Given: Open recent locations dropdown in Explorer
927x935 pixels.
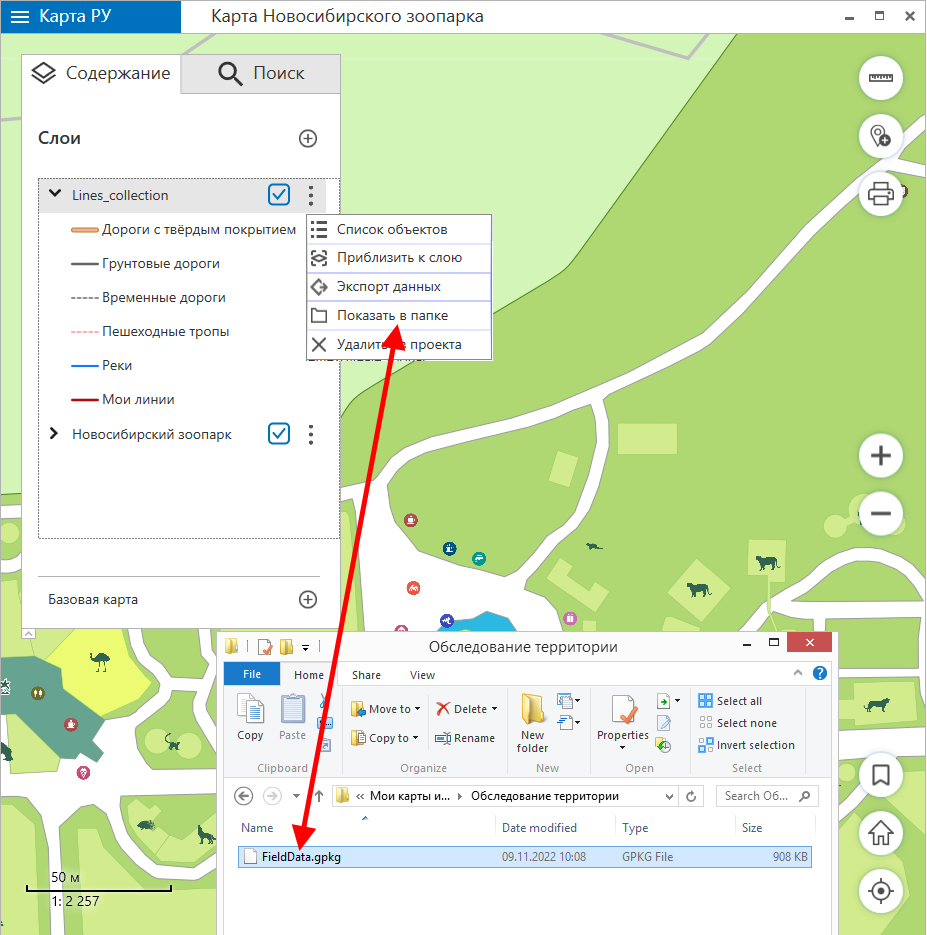Looking at the screenshot, I should [296, 796].
